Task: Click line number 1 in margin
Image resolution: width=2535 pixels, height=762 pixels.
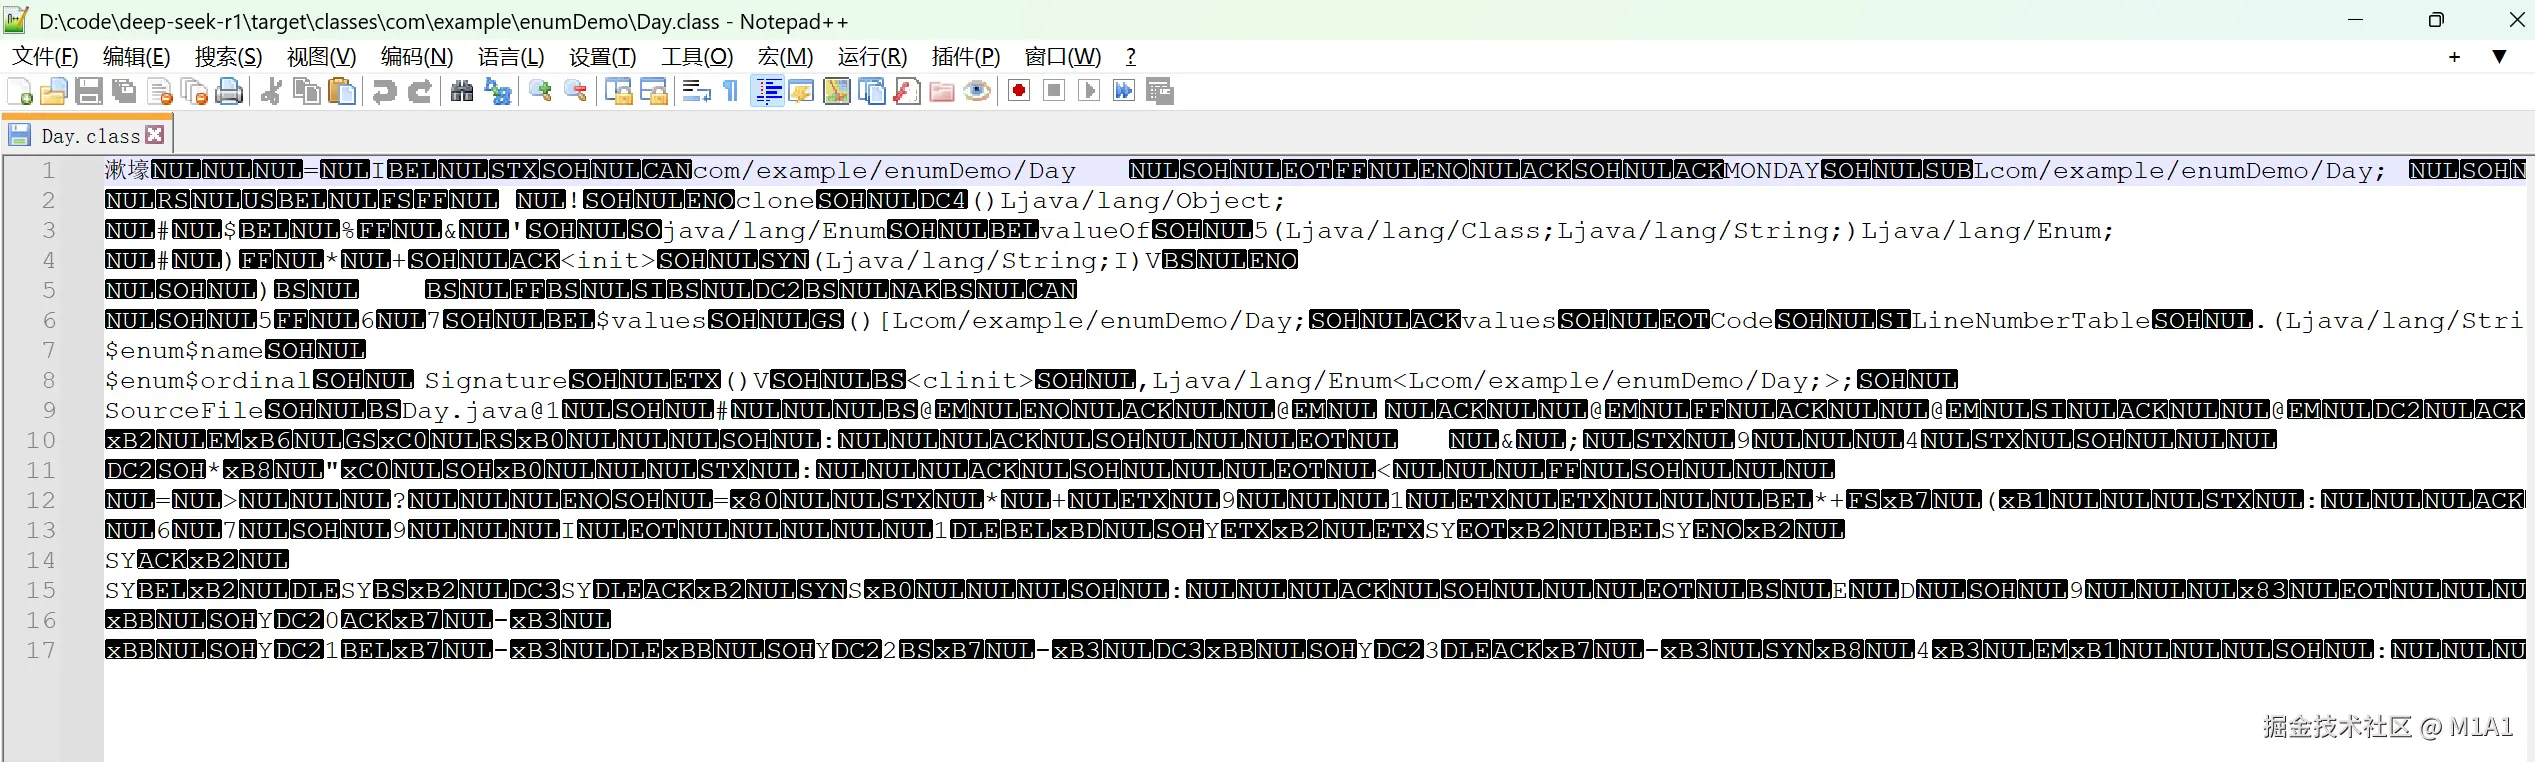Action: (48, 171)
